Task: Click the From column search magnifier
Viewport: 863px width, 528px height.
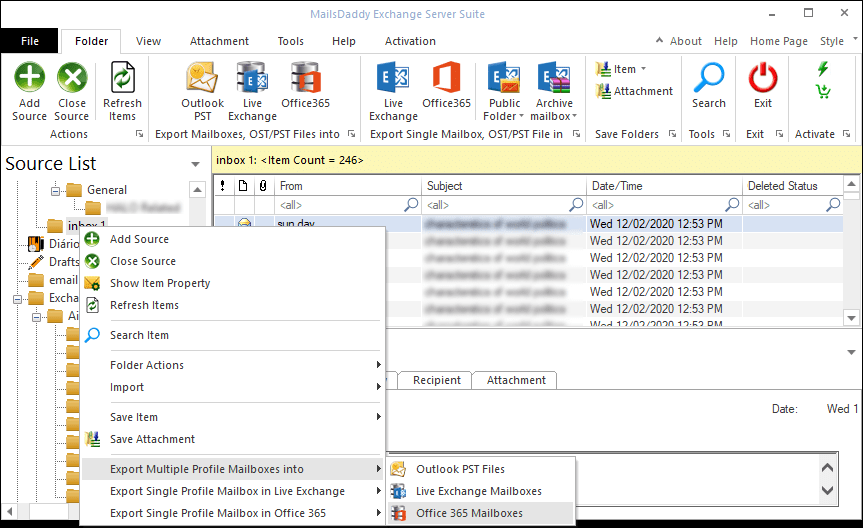Action: point(411,205)
